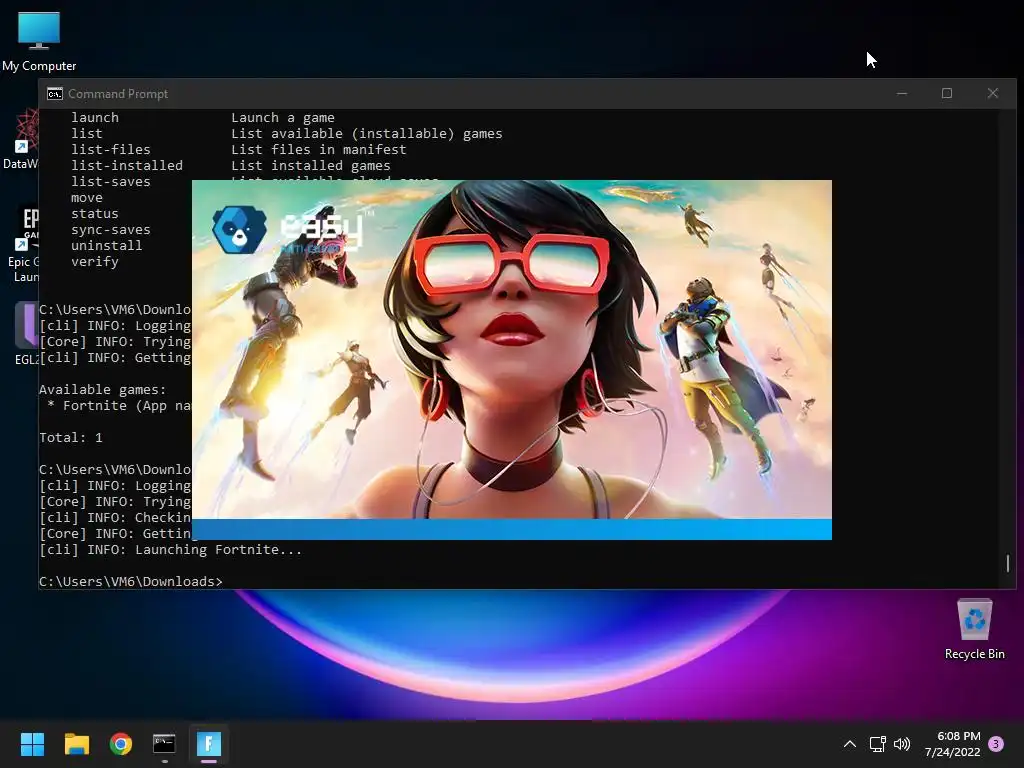Open the network status tray icon

coord(877,744)
